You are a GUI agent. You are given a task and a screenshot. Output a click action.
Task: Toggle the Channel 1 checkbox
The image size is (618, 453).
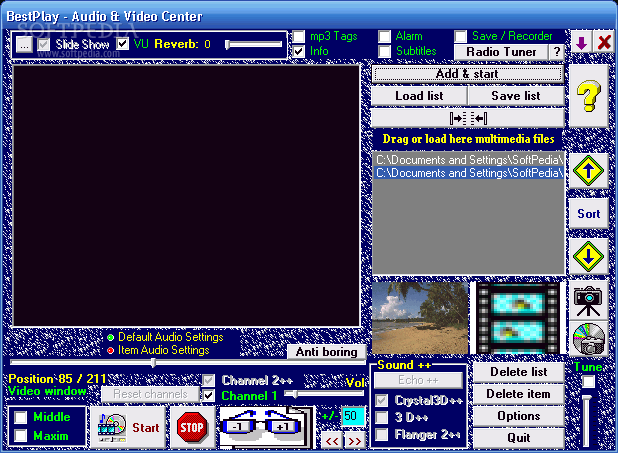(208, 395)
